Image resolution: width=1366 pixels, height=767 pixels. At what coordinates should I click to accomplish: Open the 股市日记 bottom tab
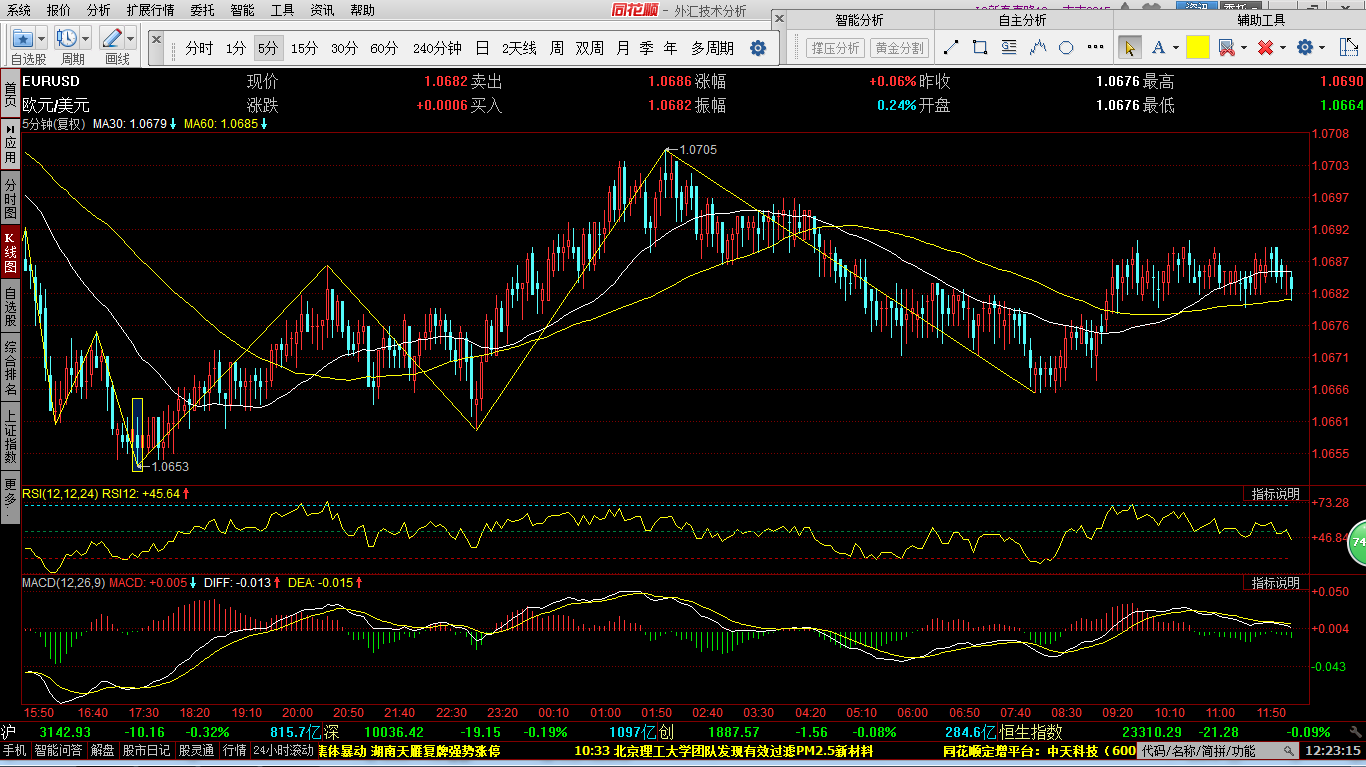[146, 750]
